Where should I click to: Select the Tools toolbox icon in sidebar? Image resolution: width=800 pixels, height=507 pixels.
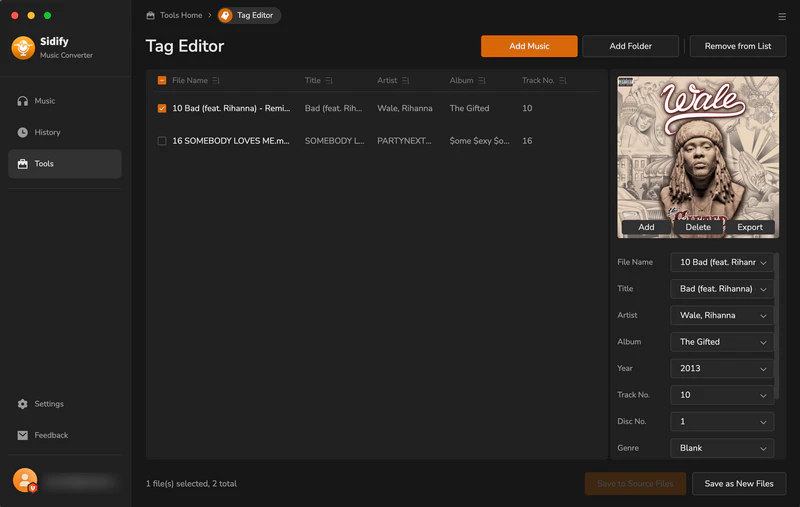pyautogui.click(x=22, y=164)
